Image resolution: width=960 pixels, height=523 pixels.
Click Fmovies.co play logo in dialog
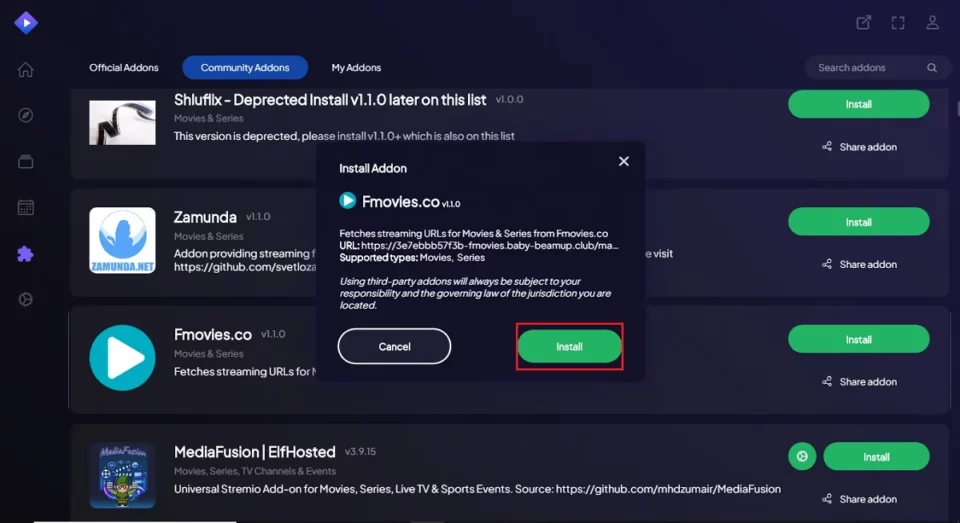(x=348, y=201)
